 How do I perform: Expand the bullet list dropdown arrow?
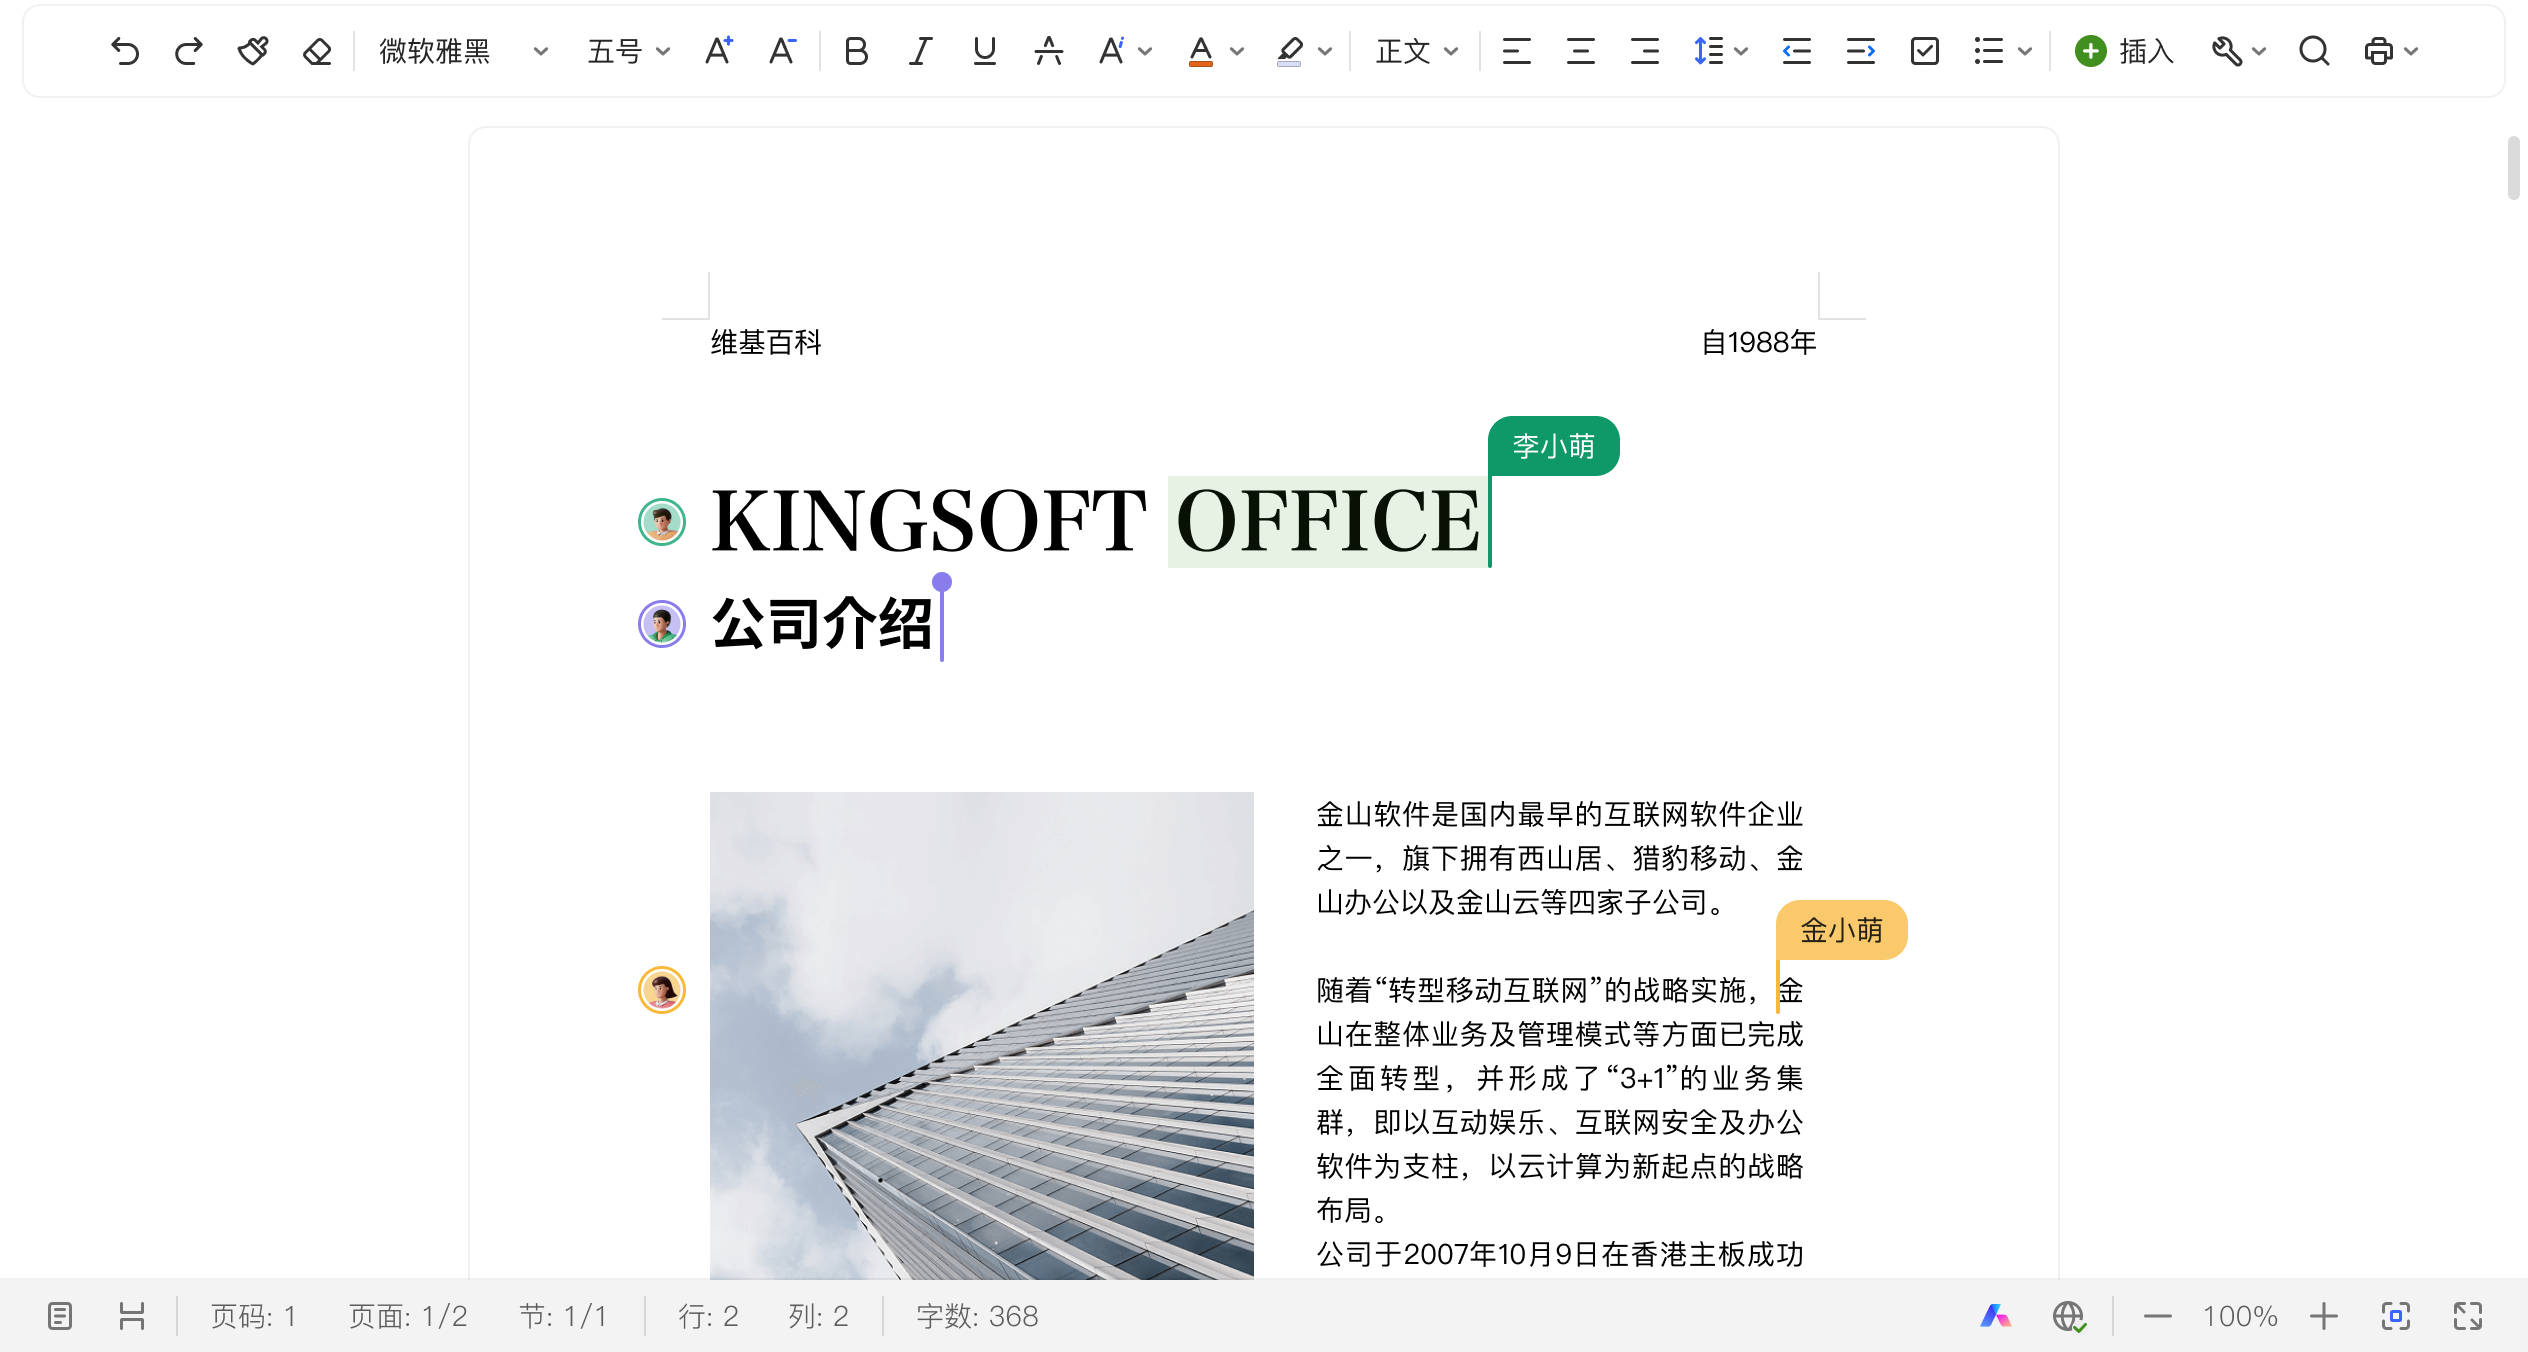(2025, 51)
